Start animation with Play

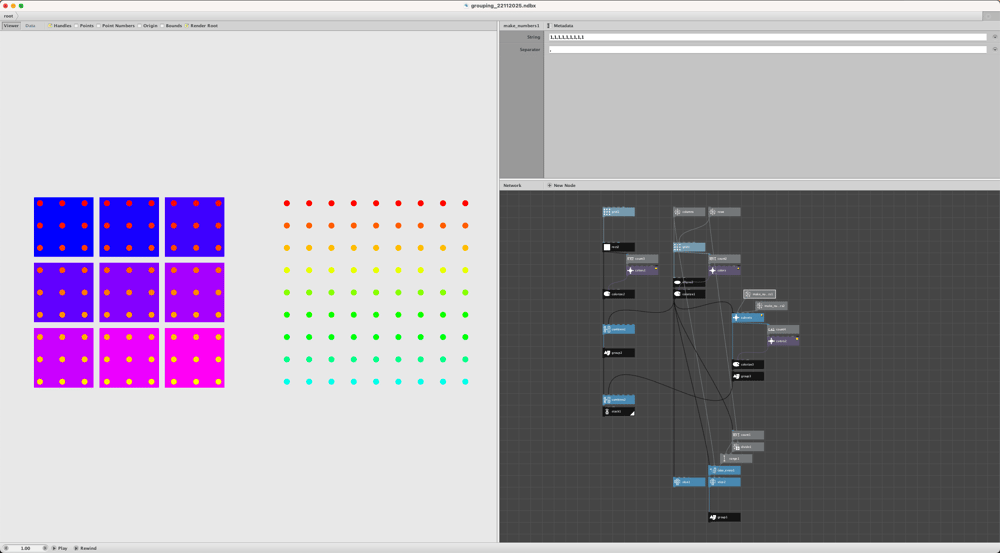click(59, 548)
